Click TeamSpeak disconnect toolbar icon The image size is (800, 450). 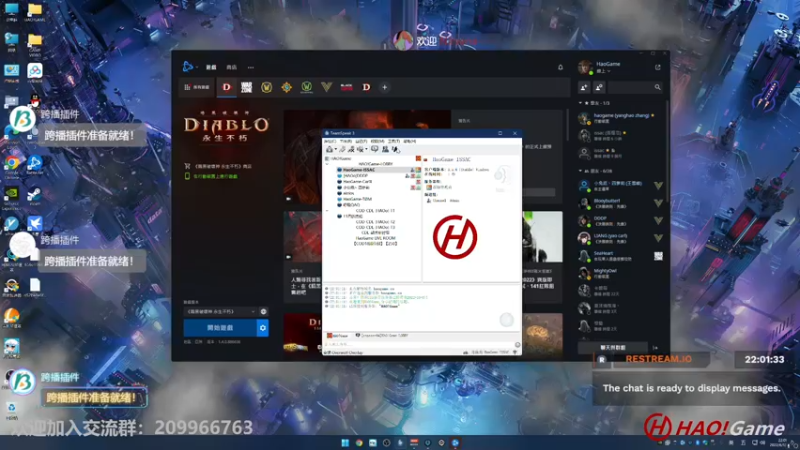tap(342, 149)
